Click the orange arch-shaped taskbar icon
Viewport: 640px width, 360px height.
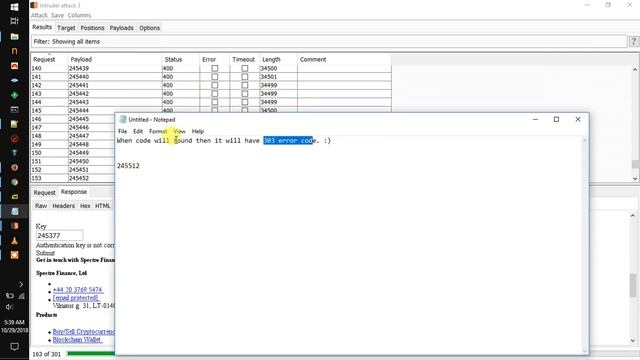point(14,51)
